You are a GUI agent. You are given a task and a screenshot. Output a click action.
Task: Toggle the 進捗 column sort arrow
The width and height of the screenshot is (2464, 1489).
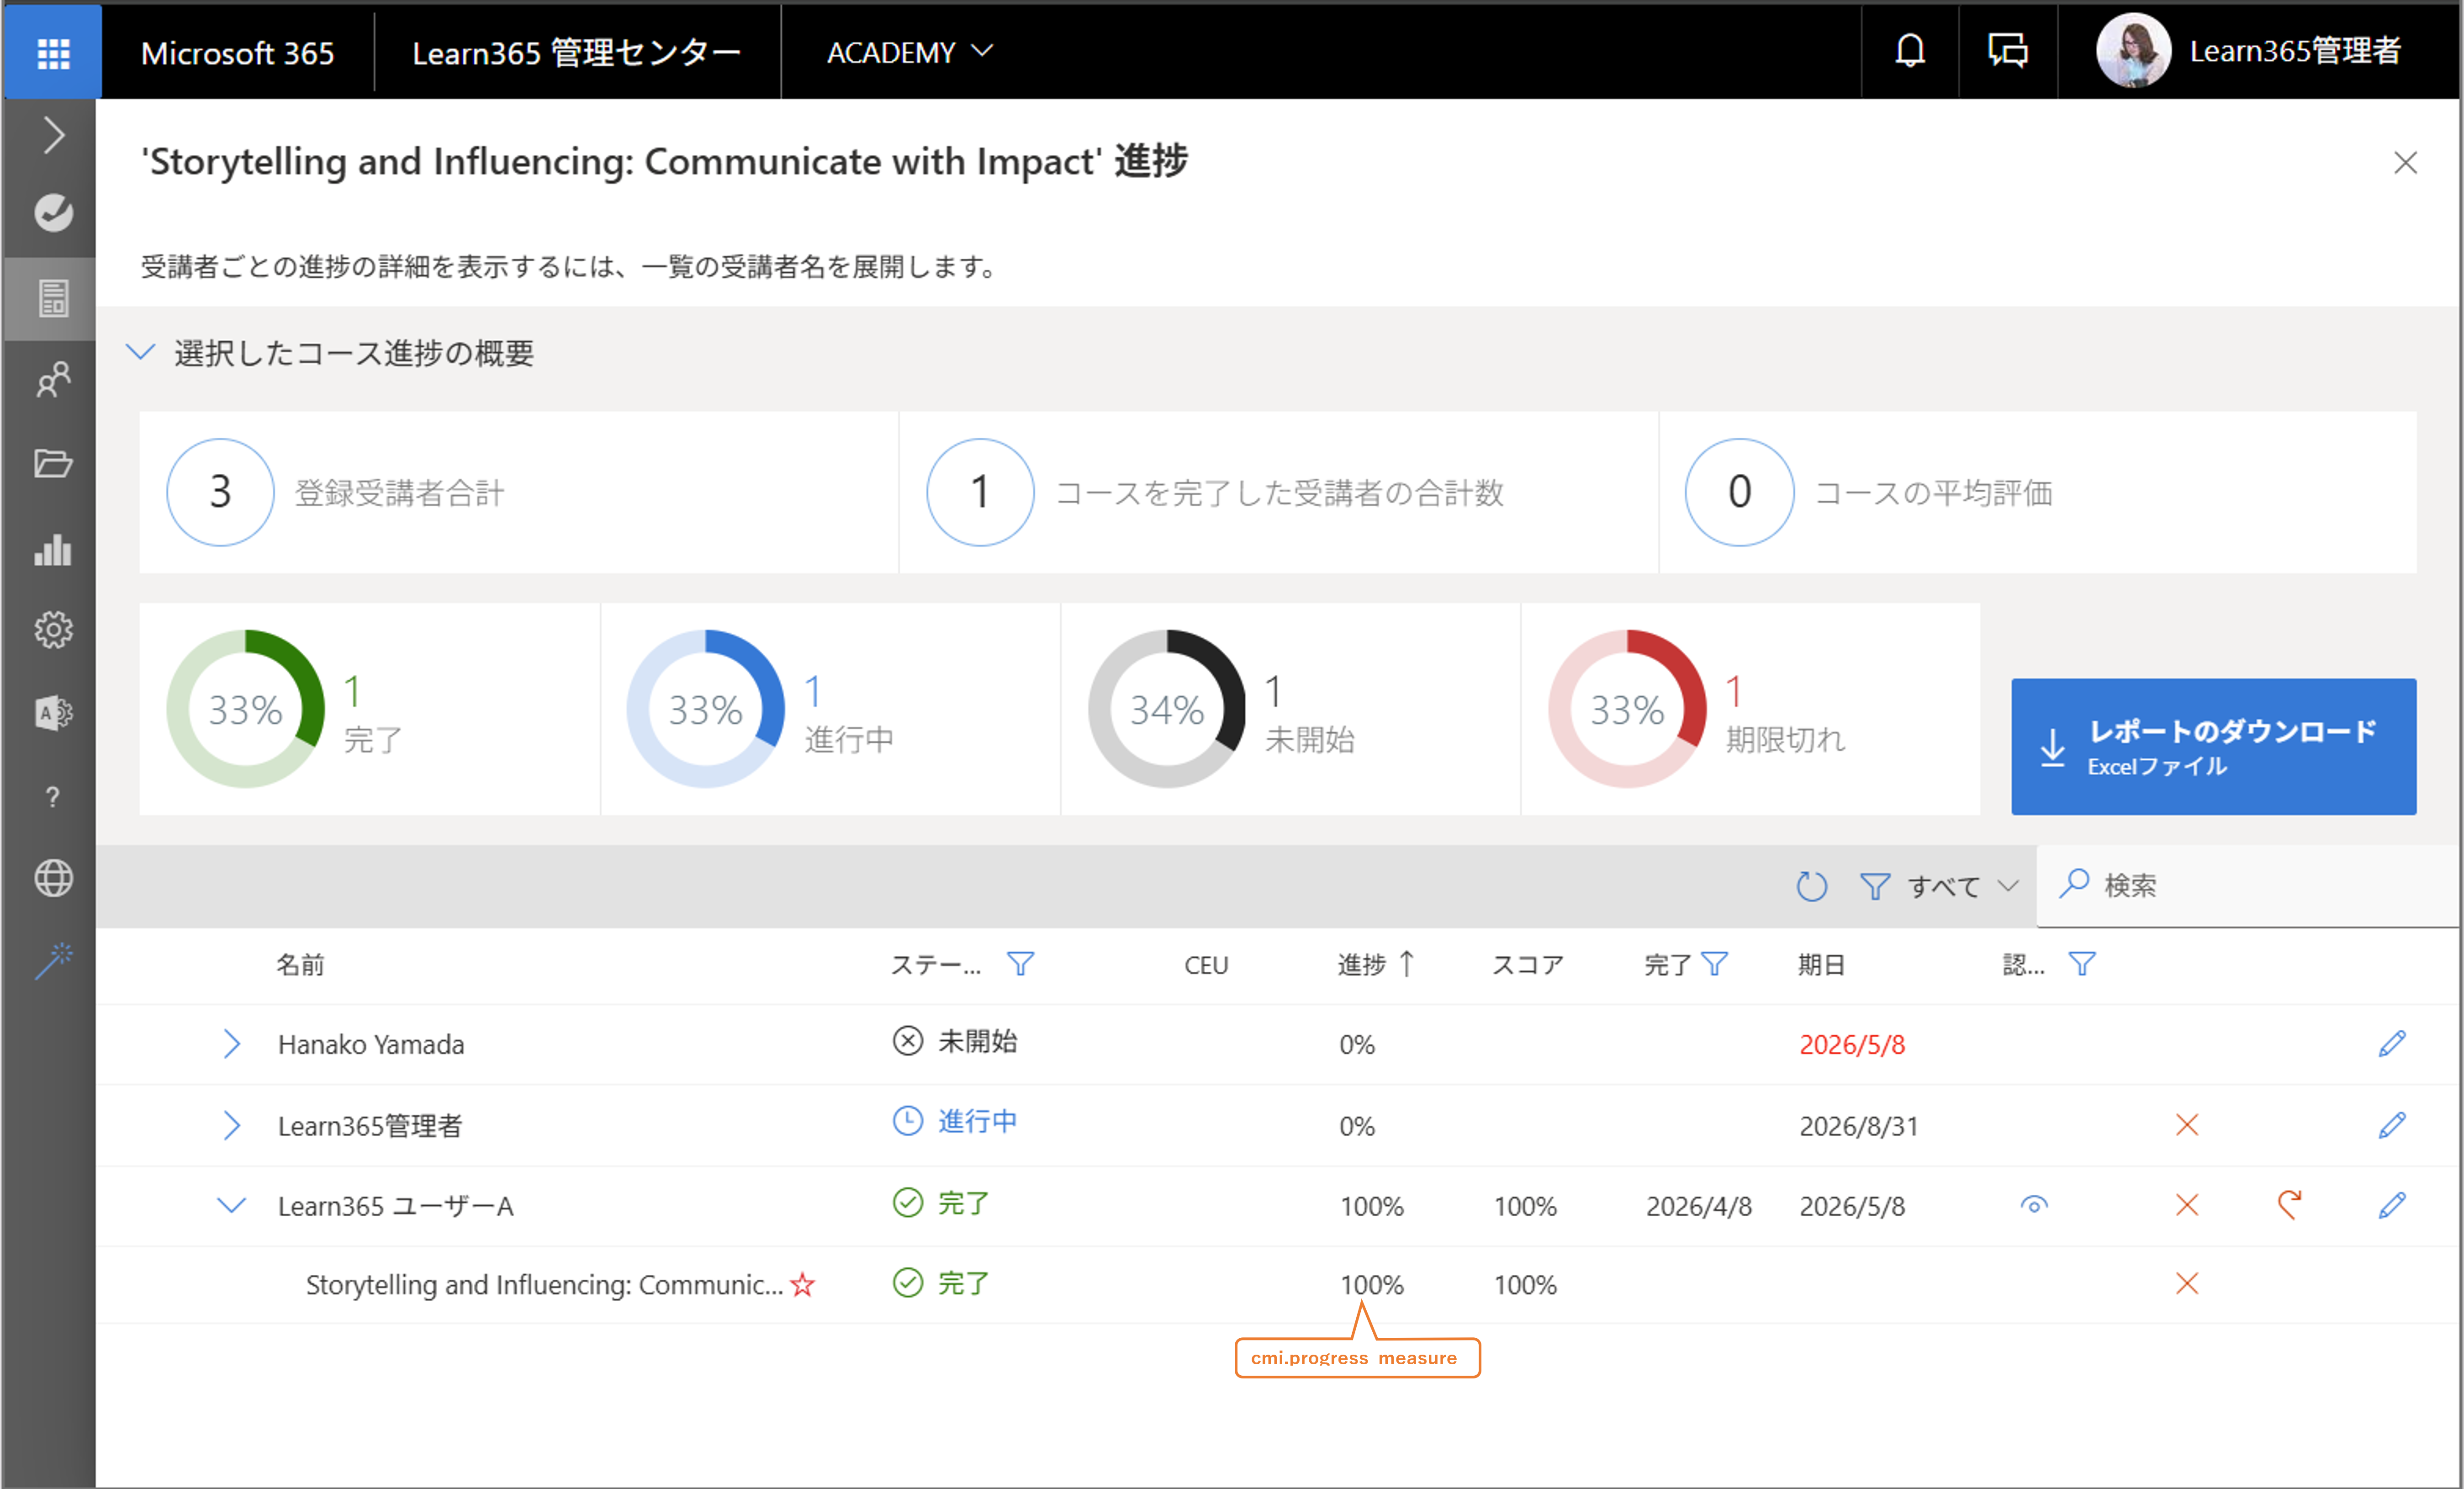click(x=1407, y=964)
